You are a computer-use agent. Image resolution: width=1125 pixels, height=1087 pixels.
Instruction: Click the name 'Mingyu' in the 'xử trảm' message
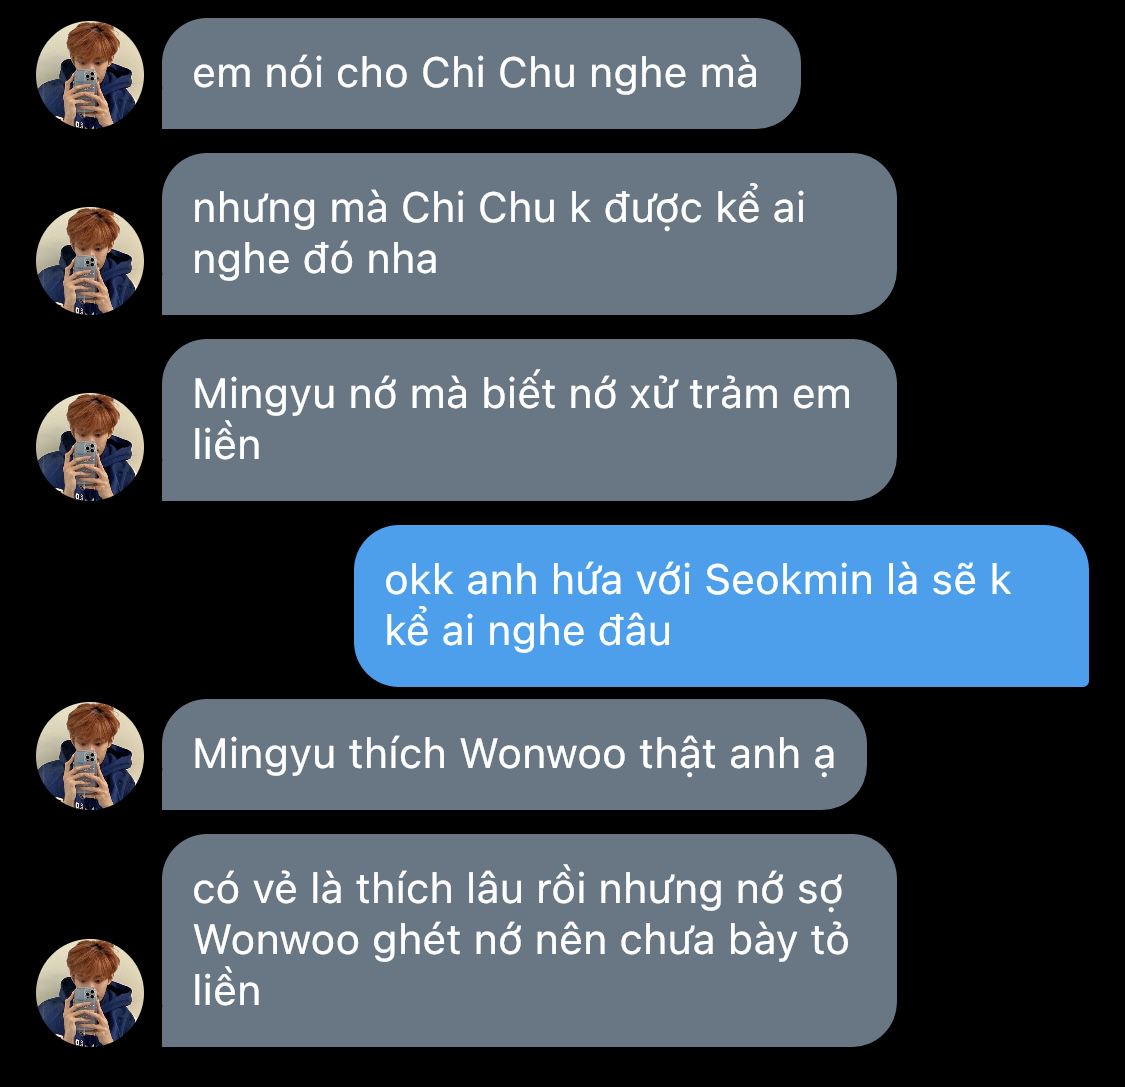coord(264,395)
